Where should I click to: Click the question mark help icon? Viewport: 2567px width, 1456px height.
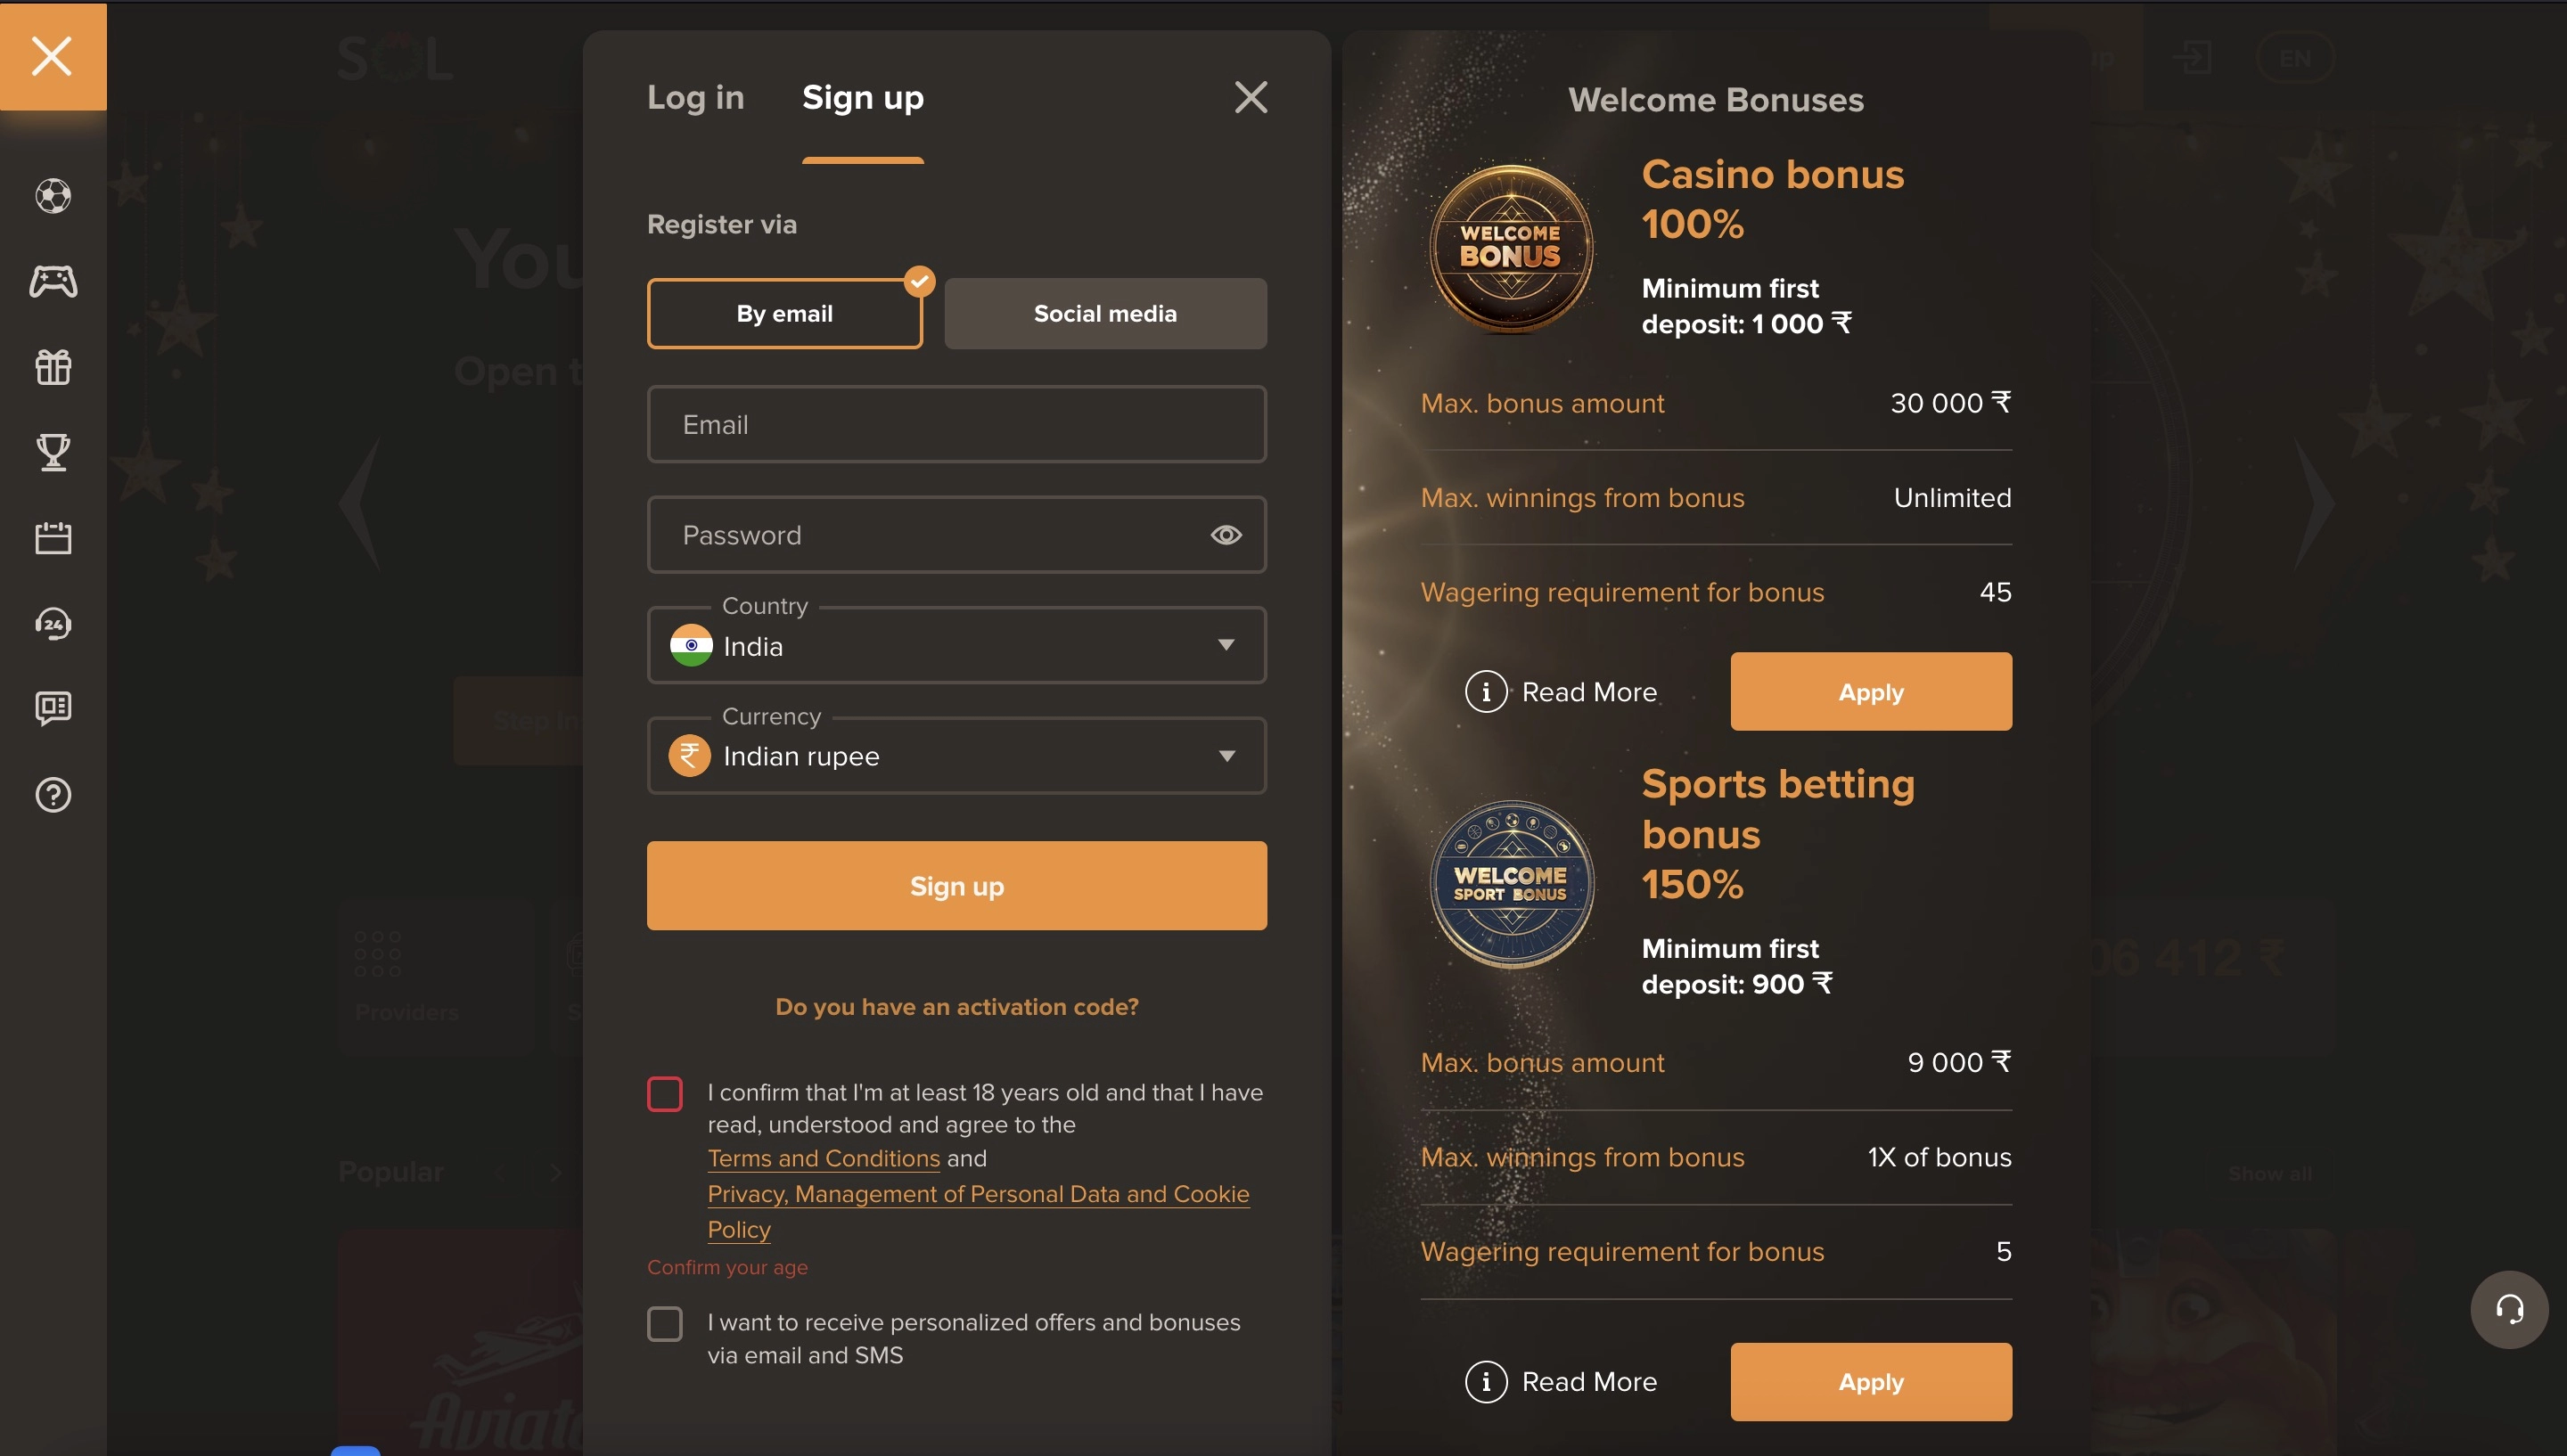[x=53, y=795]
